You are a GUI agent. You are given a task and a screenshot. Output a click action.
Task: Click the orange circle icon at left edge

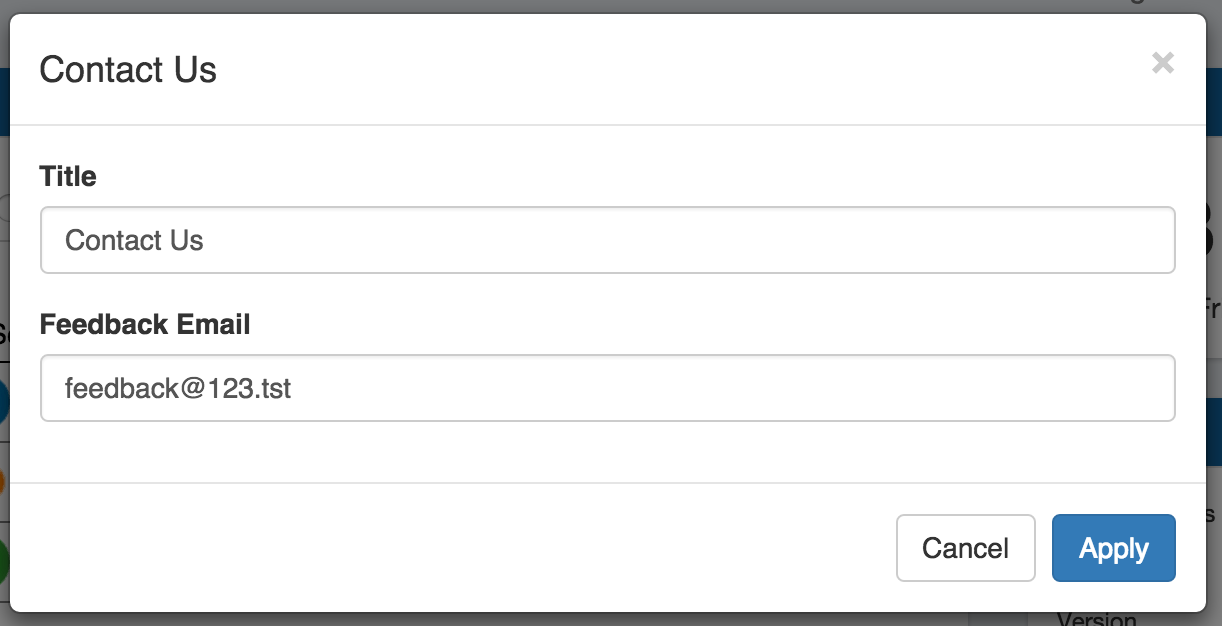3,482
